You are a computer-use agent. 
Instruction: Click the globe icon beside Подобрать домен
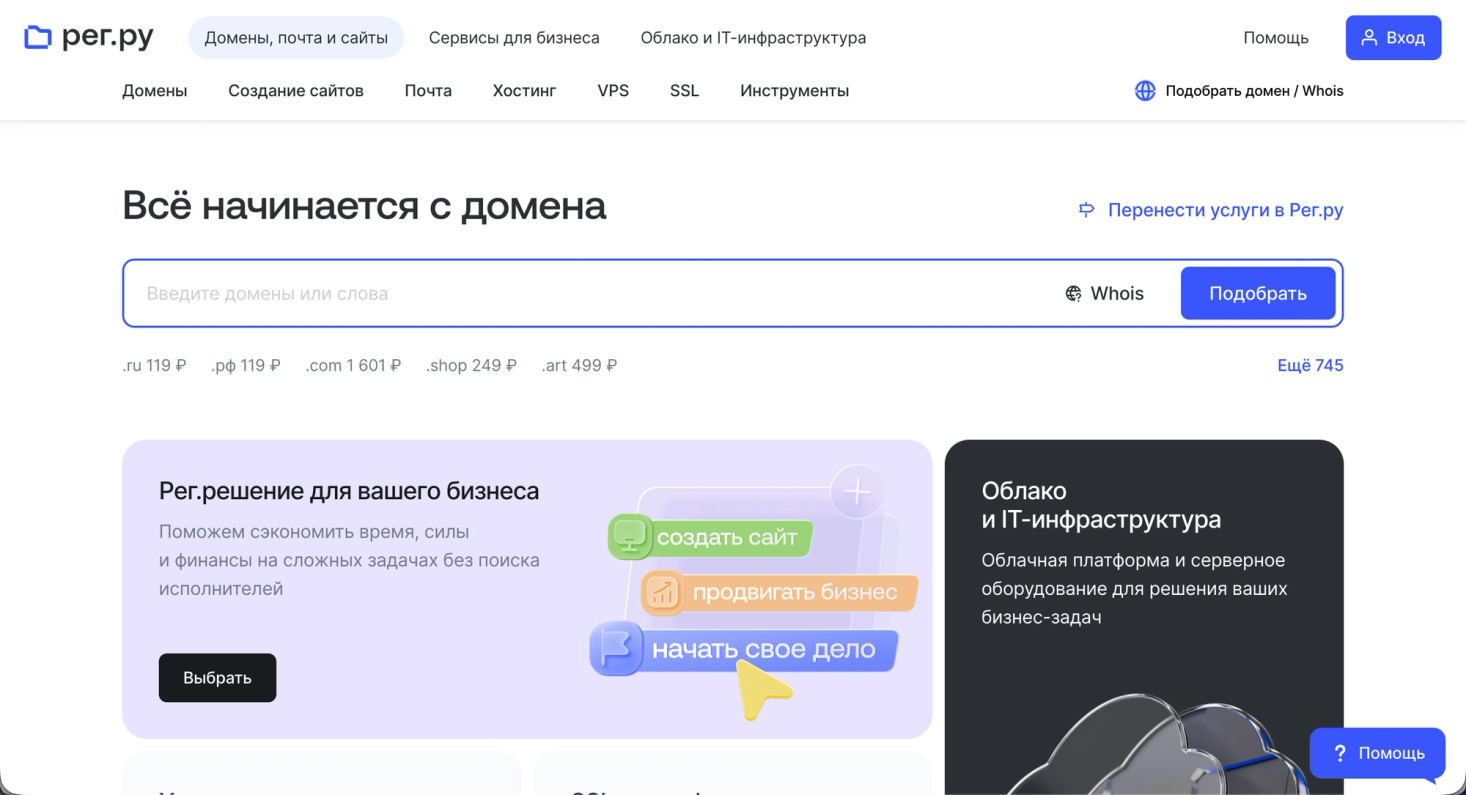click(x=1145, y=91)
